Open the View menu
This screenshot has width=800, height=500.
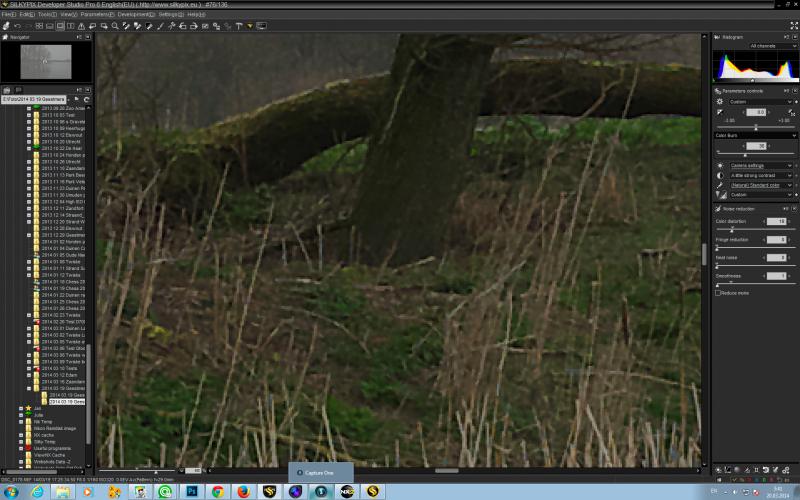point(69,15)
